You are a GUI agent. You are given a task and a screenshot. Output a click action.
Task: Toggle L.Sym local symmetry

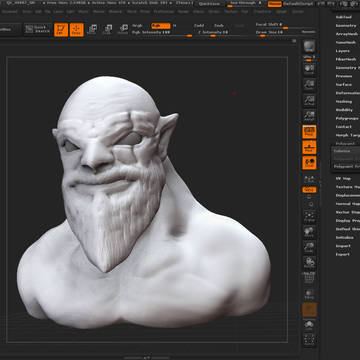(x=309, y=179)
